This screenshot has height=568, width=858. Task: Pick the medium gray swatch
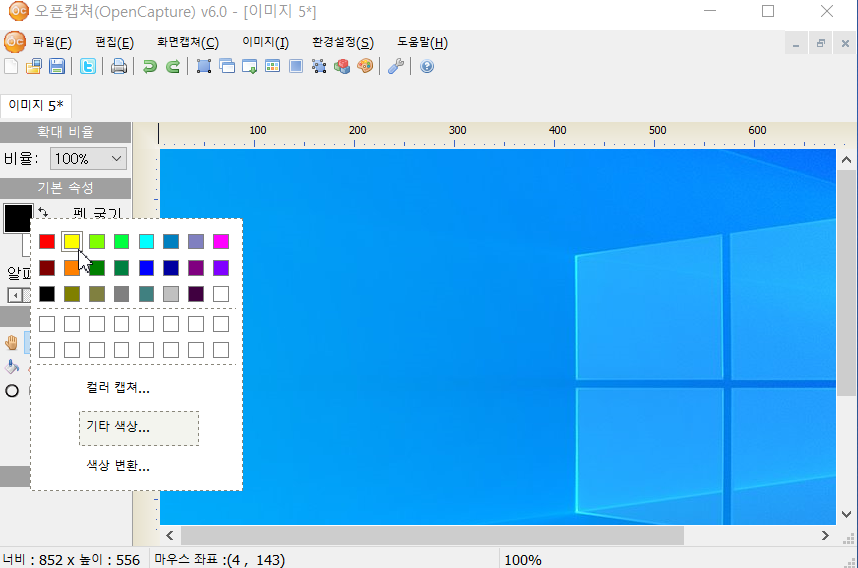pyautogui.click(x=121, y=294)
